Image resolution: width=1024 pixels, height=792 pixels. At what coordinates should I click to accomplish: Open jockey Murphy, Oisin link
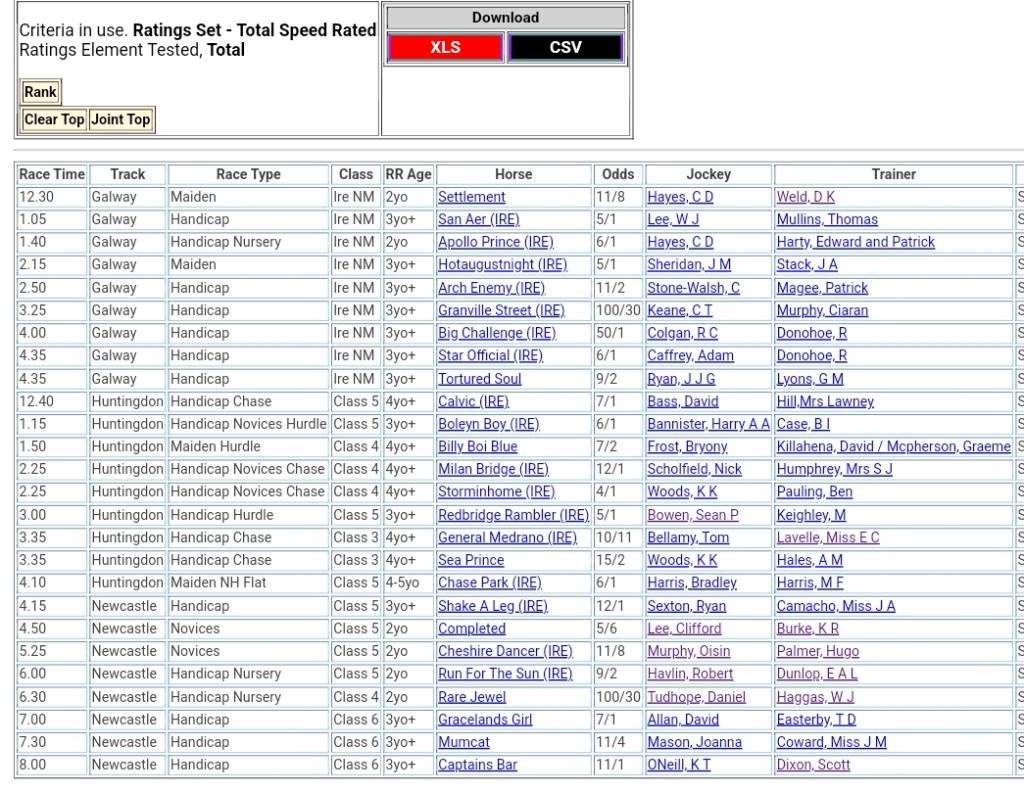click(688, 651)
